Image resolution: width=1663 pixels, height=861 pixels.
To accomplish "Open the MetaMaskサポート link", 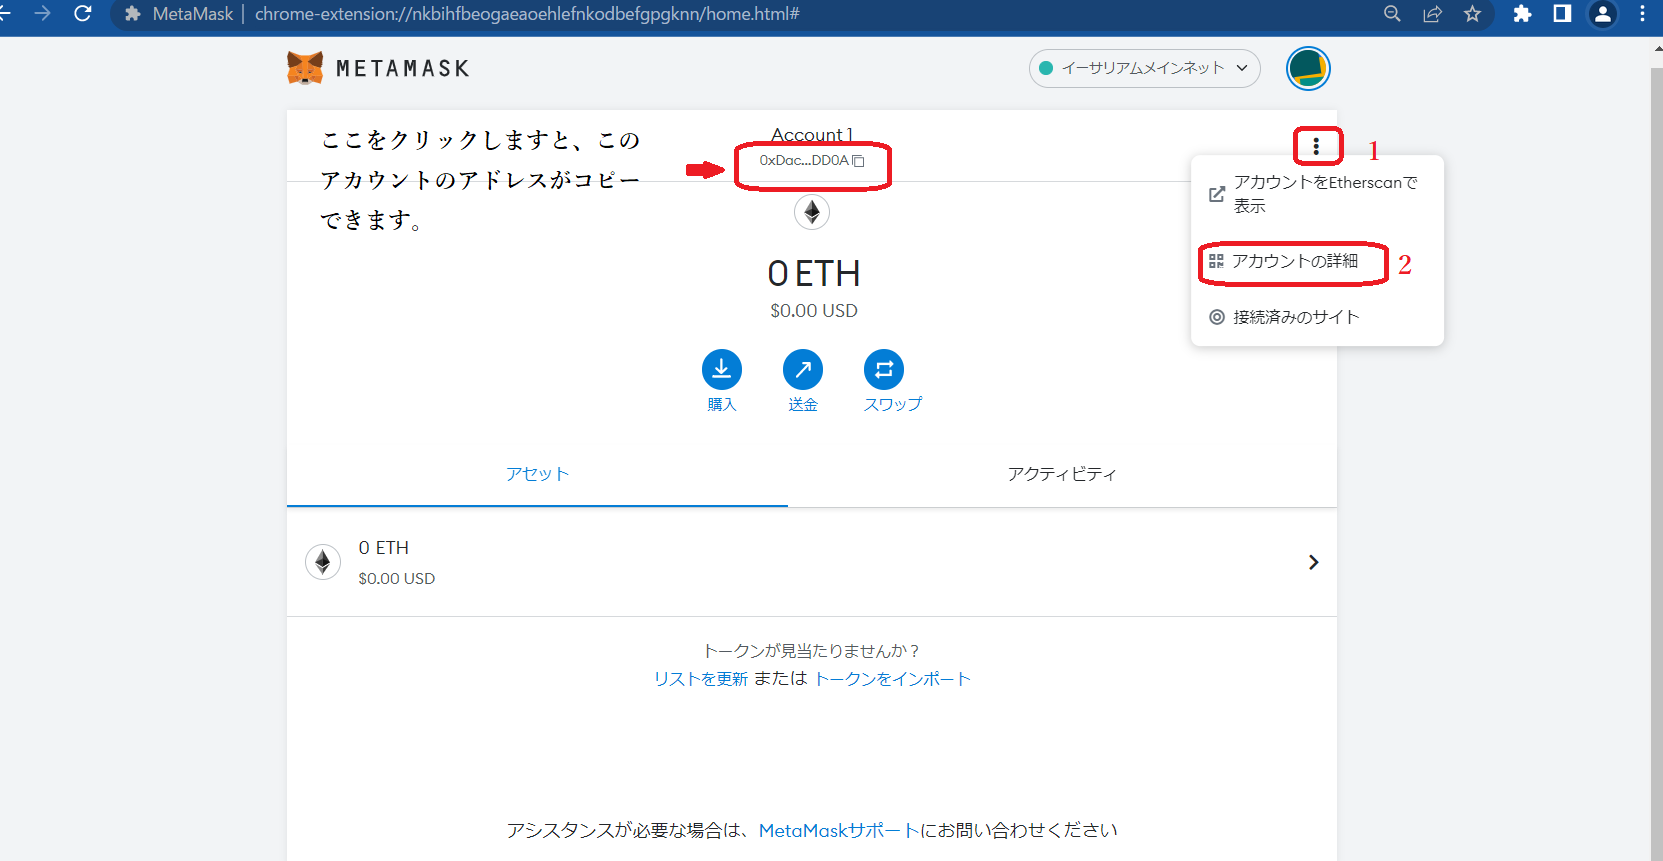I will 839,830.
